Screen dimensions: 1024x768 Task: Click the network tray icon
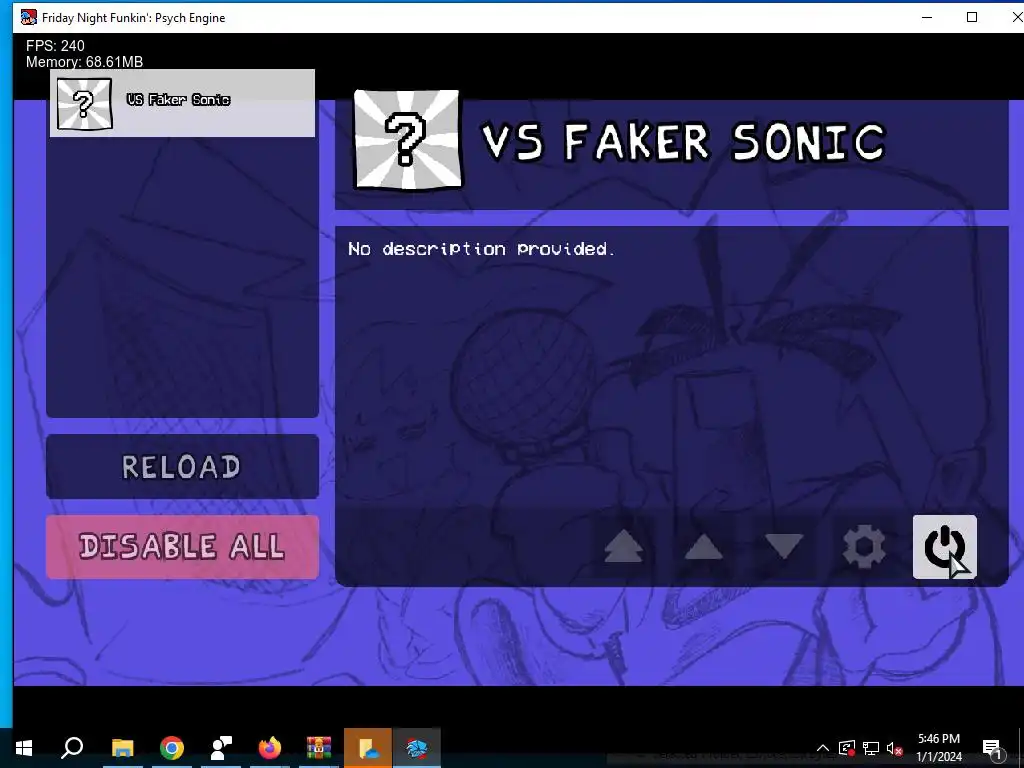(871, 748)
